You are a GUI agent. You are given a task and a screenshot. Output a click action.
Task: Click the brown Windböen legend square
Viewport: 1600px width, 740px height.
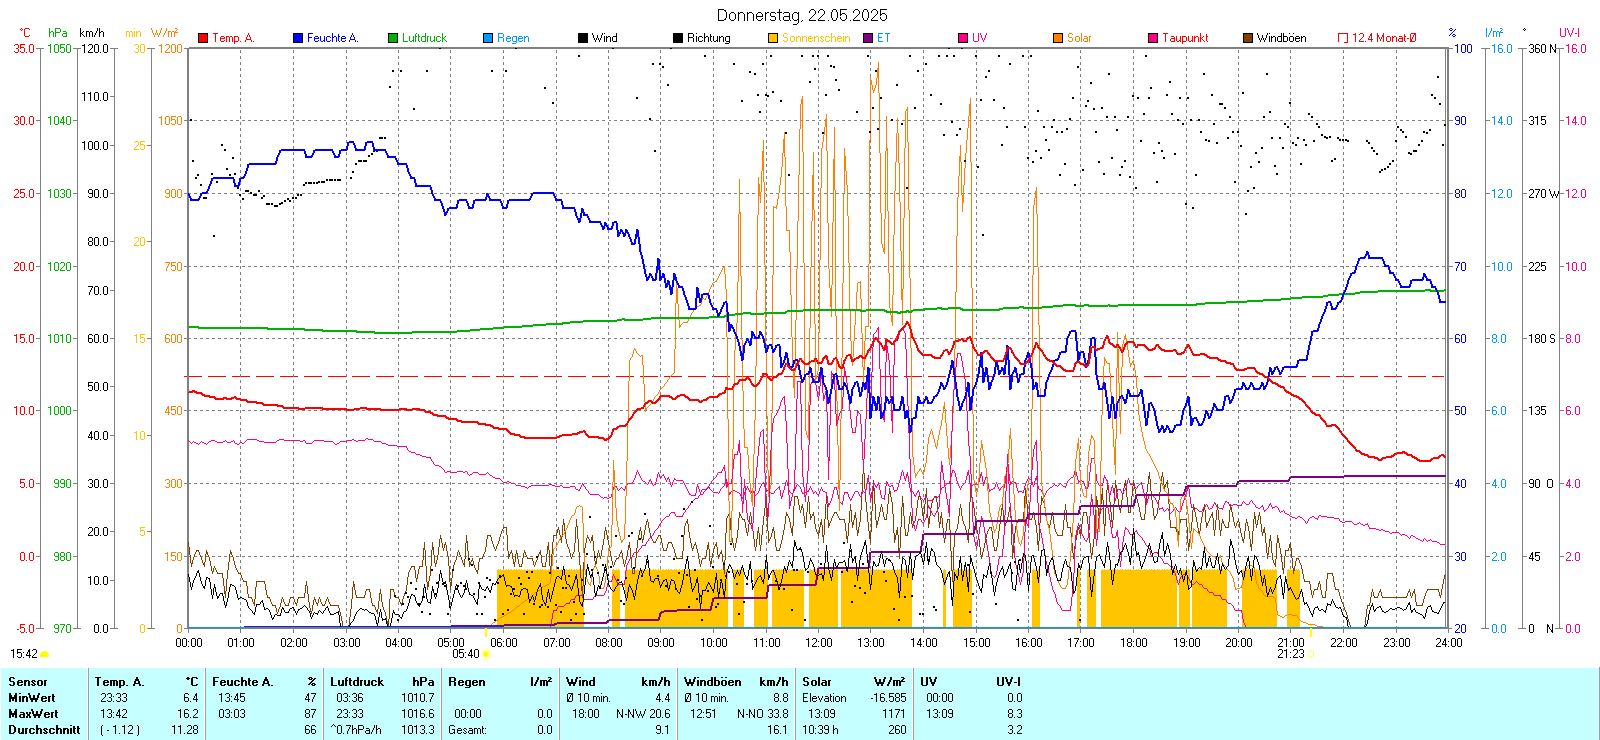point(1248,38)
